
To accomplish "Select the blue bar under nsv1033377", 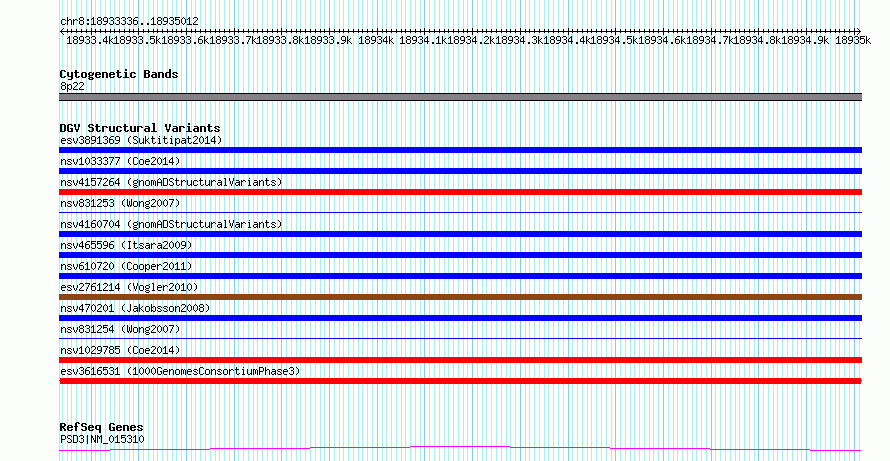I will (x=460, y=171).
